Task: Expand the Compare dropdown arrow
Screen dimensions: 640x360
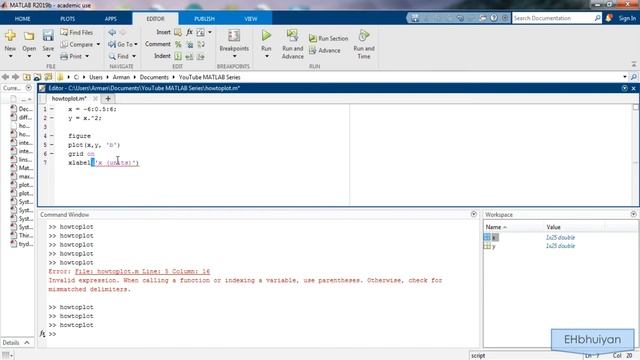Action: [x=98, y=44]
